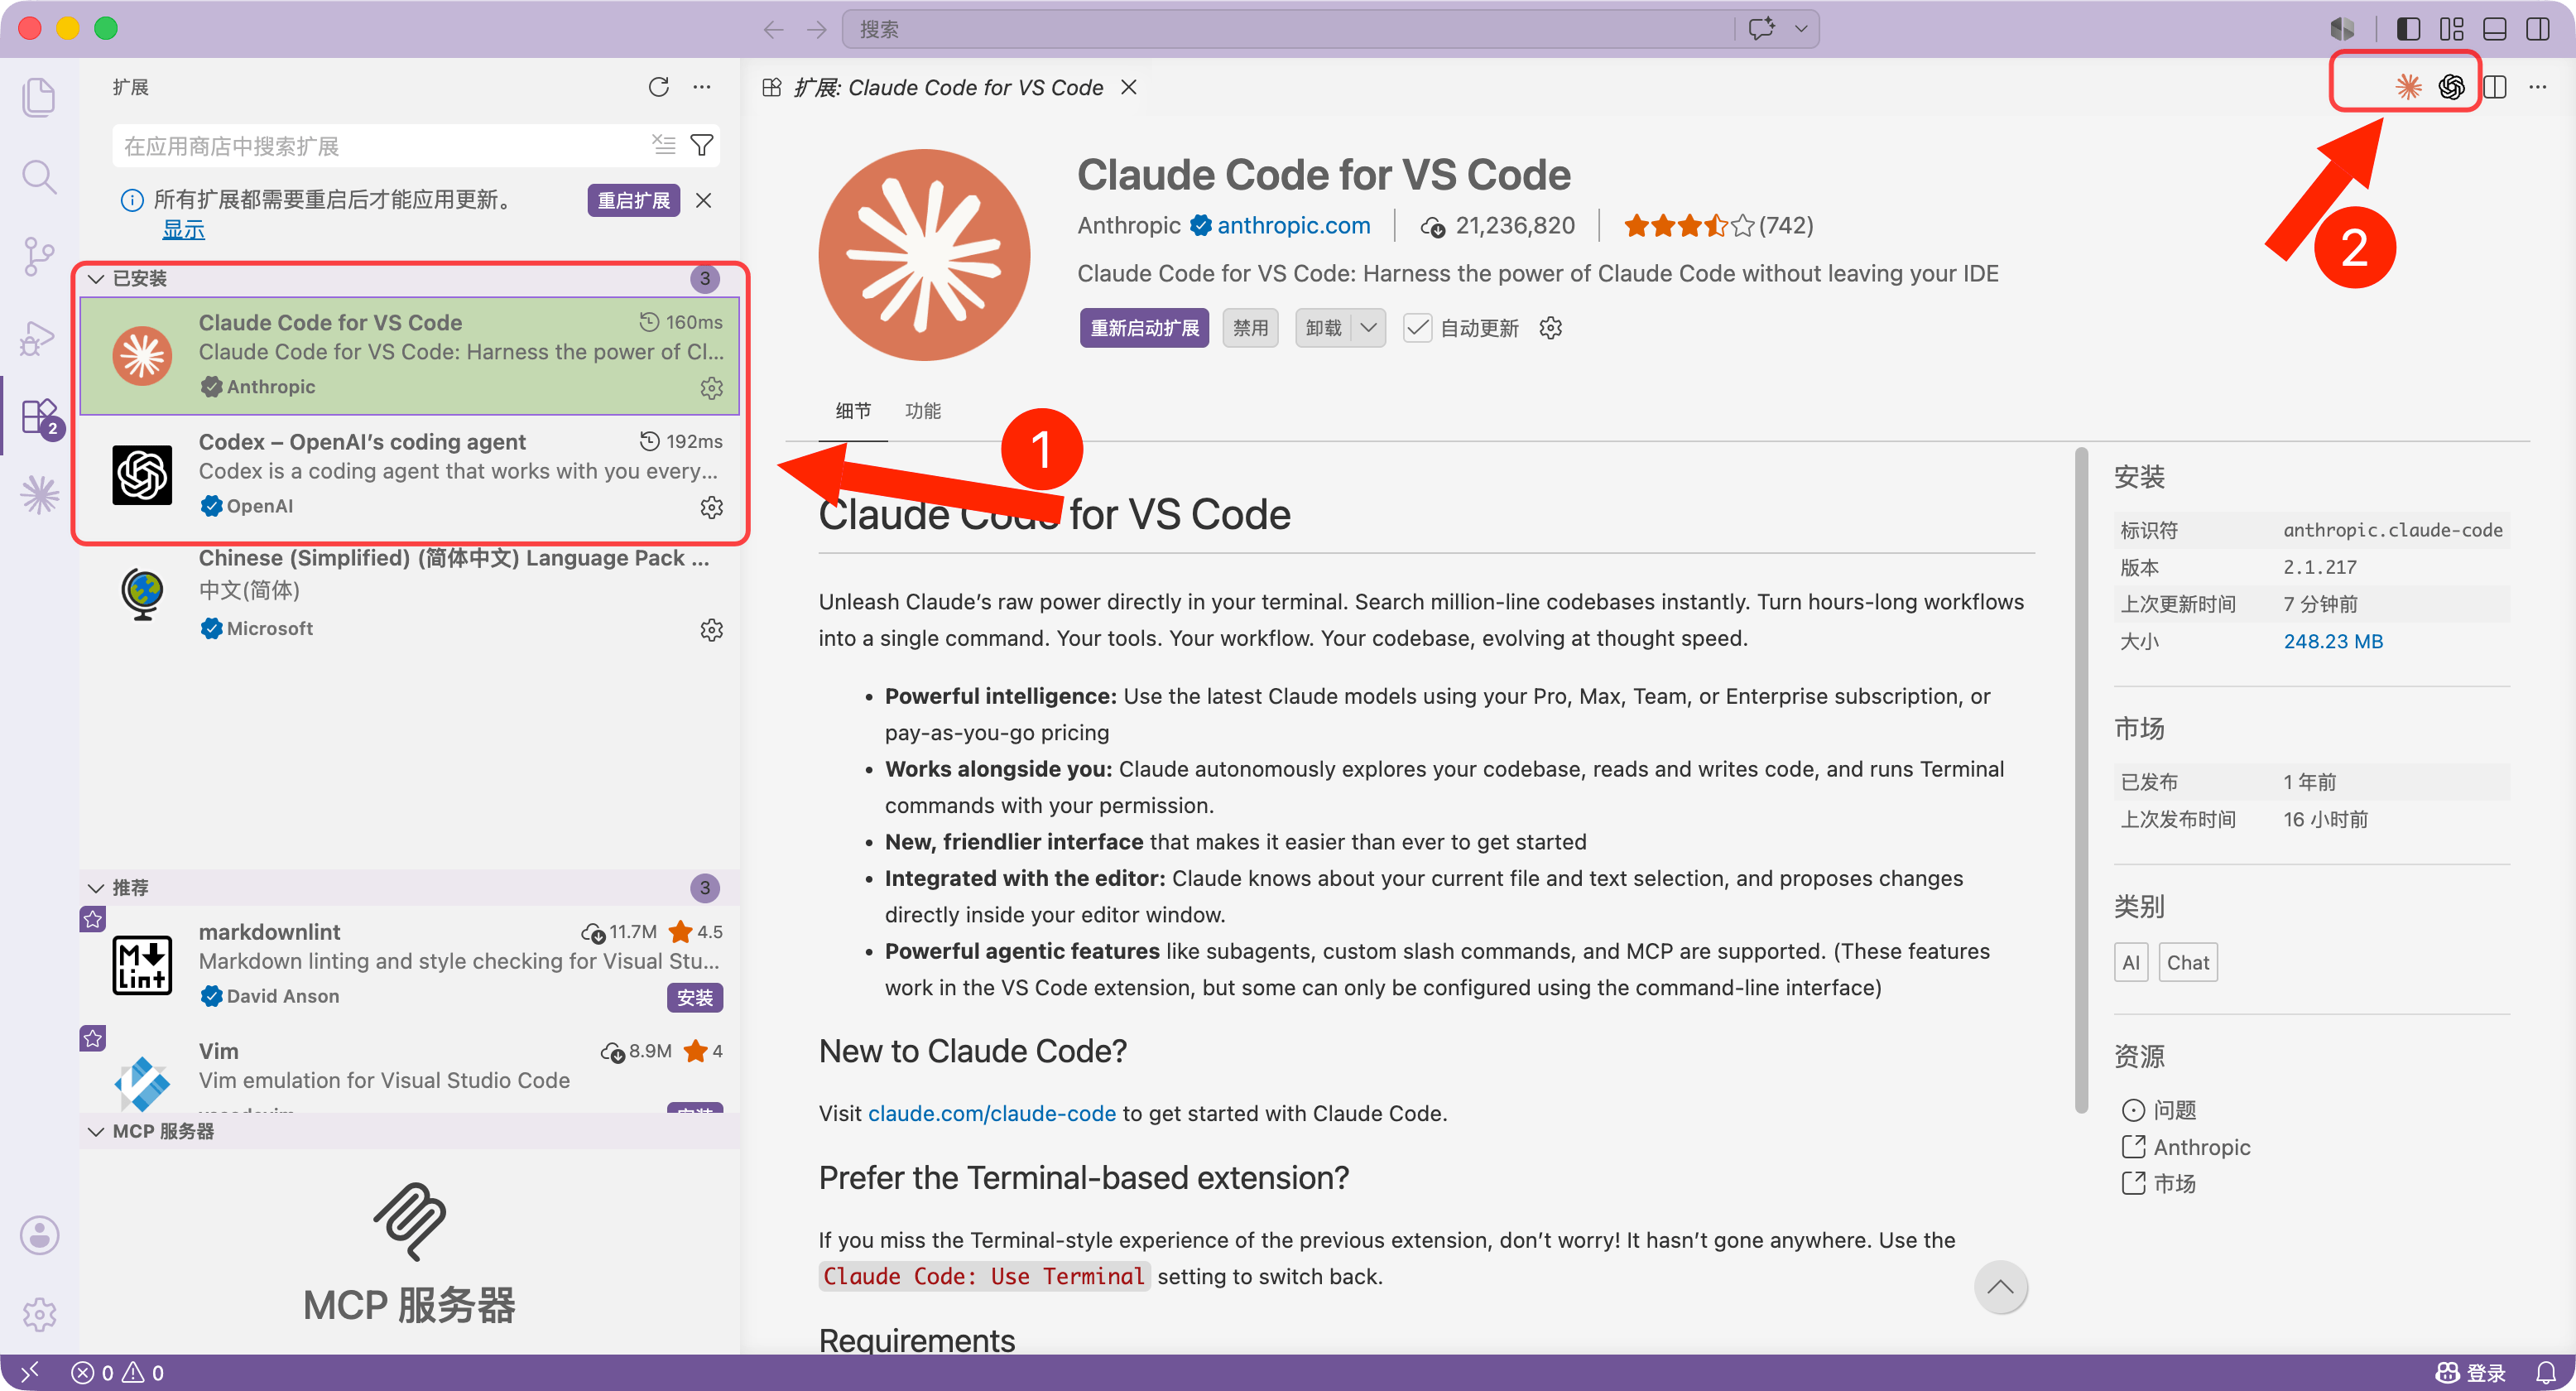Select the AI category tag
This screenshot has height=1391, width=2576.
(2131, 962)
